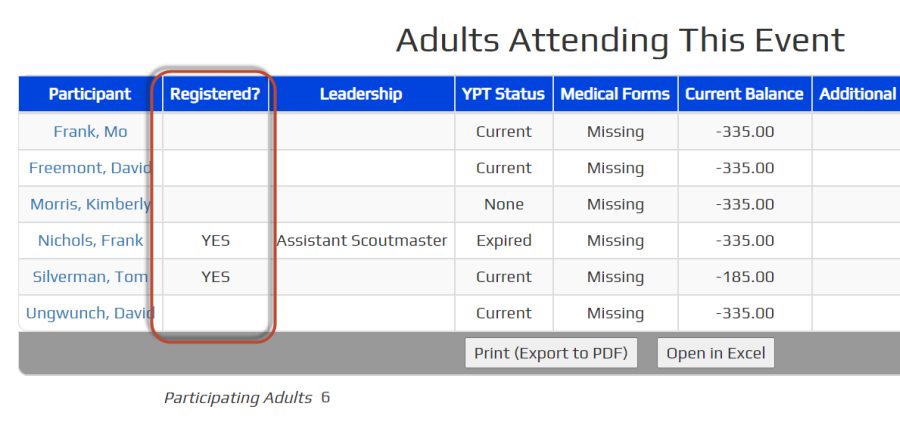Click the Additional column header
The height and width of the screenshot is (431, 900).
pyautogui.click(x=856, y=94)
